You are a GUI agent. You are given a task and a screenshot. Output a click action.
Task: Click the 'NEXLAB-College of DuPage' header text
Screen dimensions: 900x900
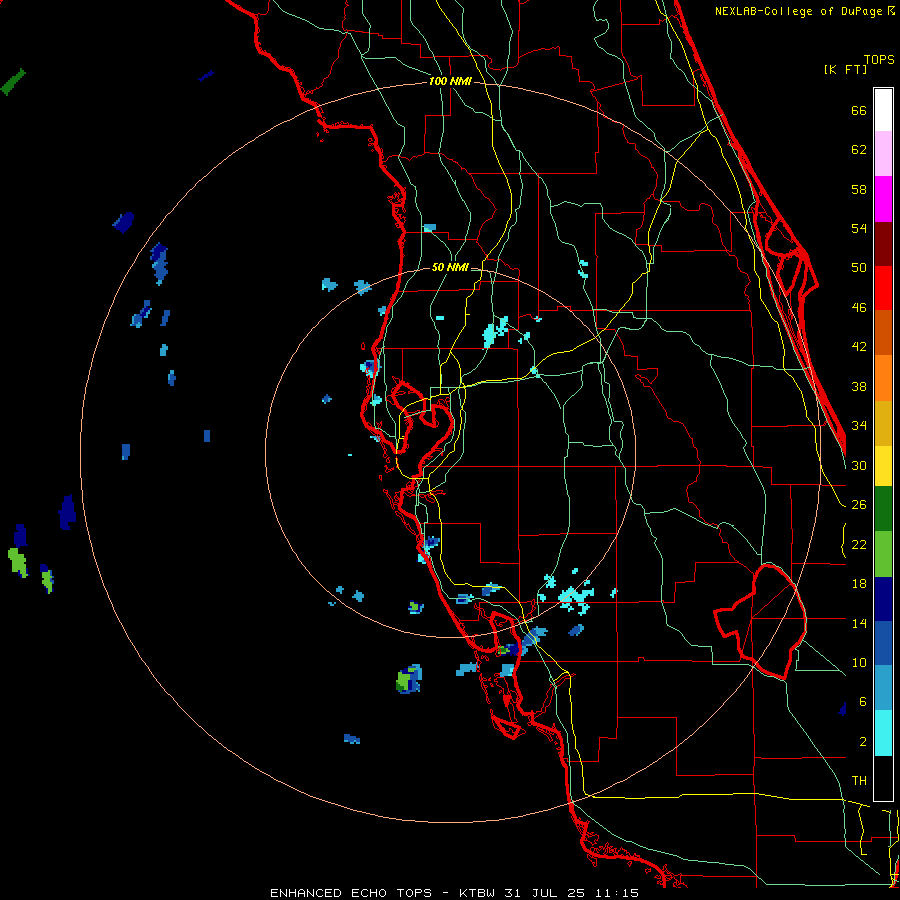point(800,11)
